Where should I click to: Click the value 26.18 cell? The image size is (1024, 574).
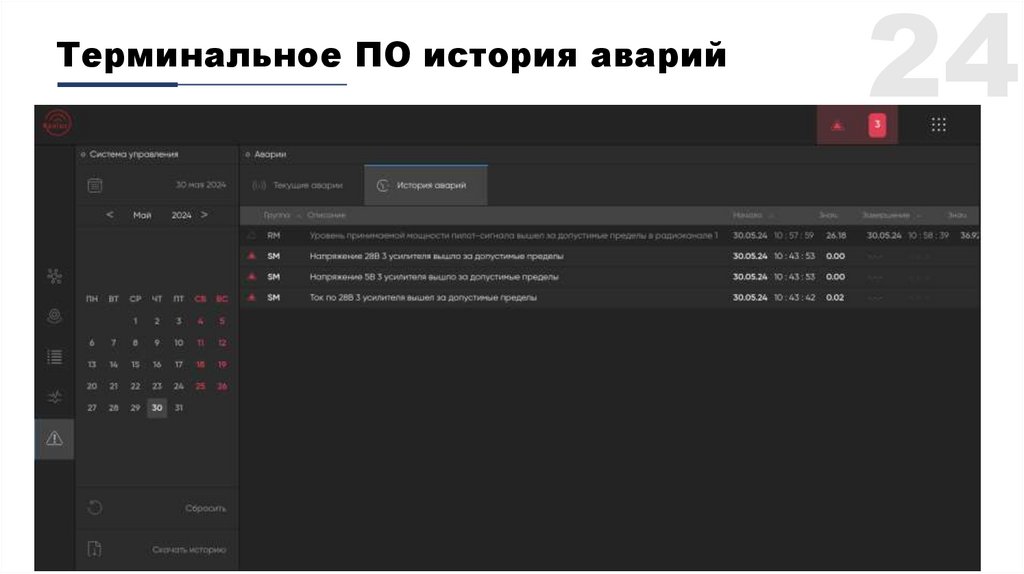(x=836, y=235)
